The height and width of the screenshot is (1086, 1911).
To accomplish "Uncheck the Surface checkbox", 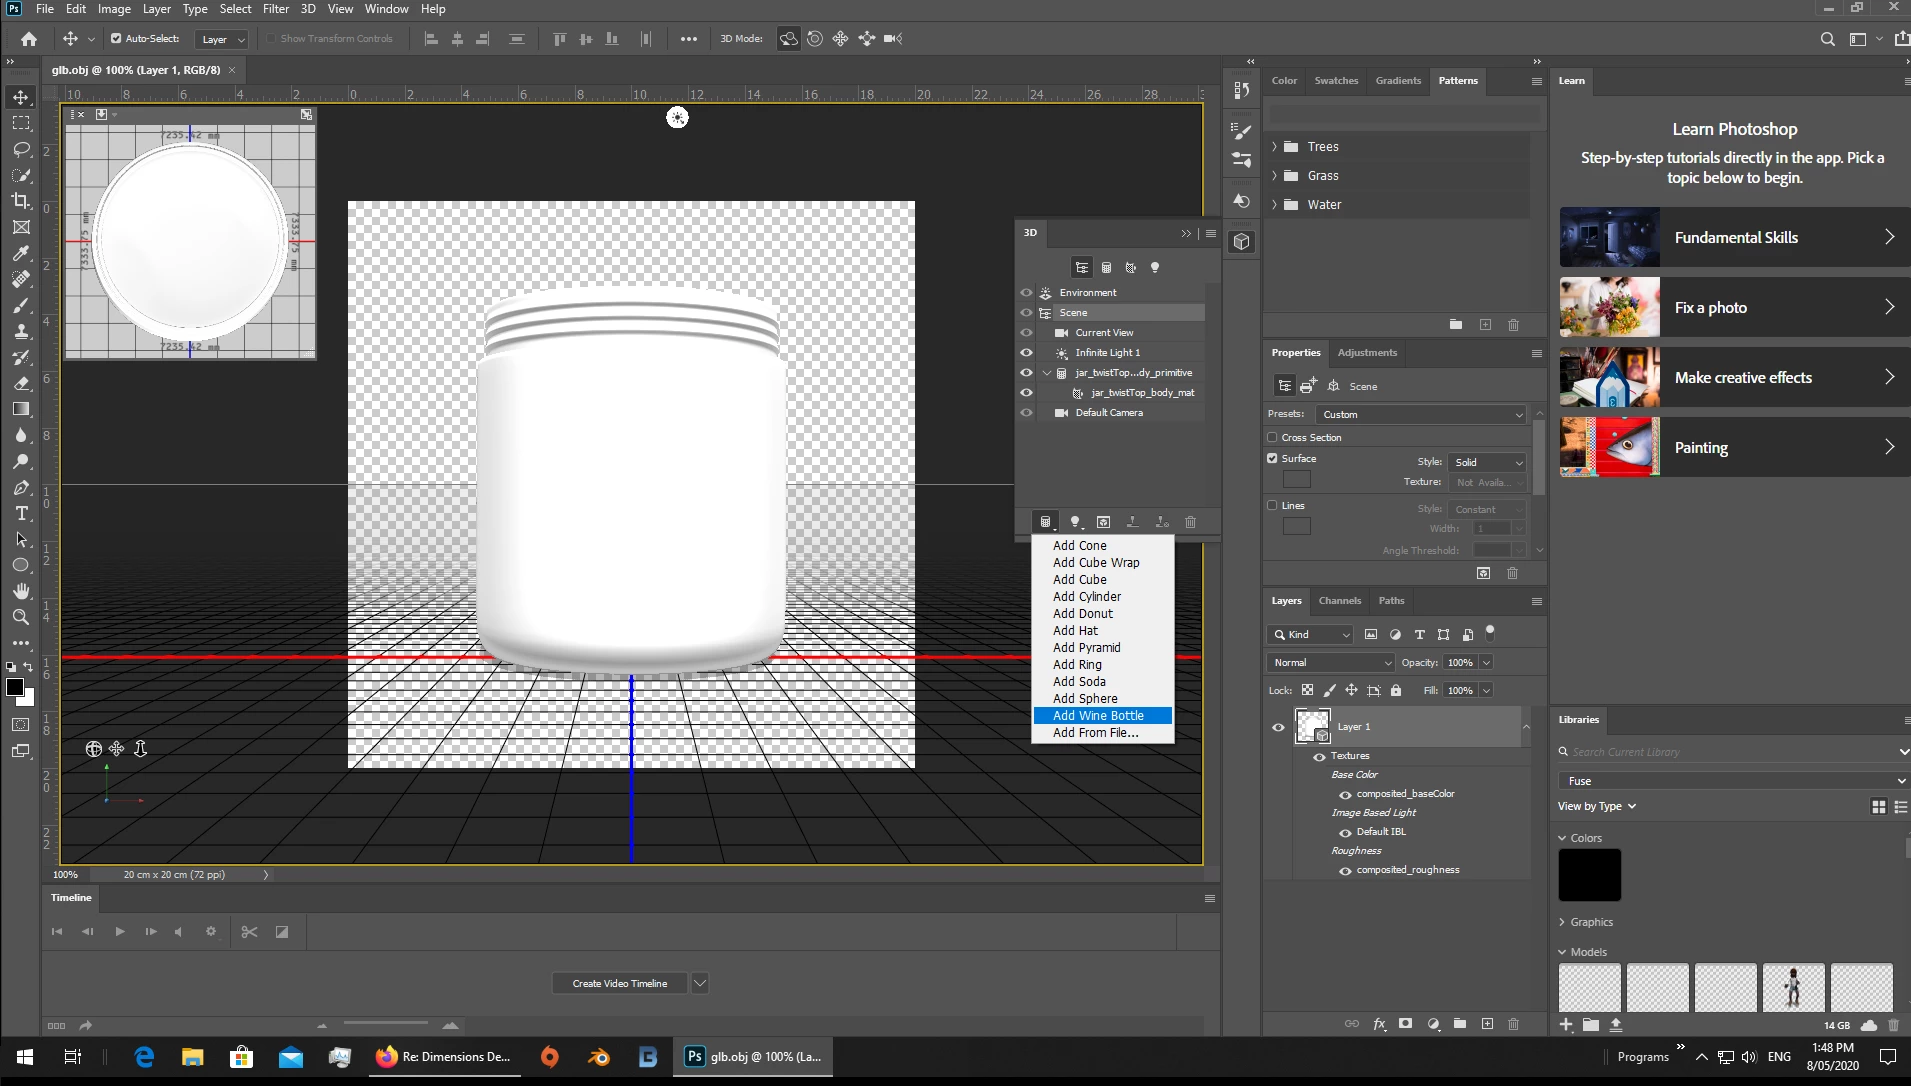I will (x=1272, y=458).
